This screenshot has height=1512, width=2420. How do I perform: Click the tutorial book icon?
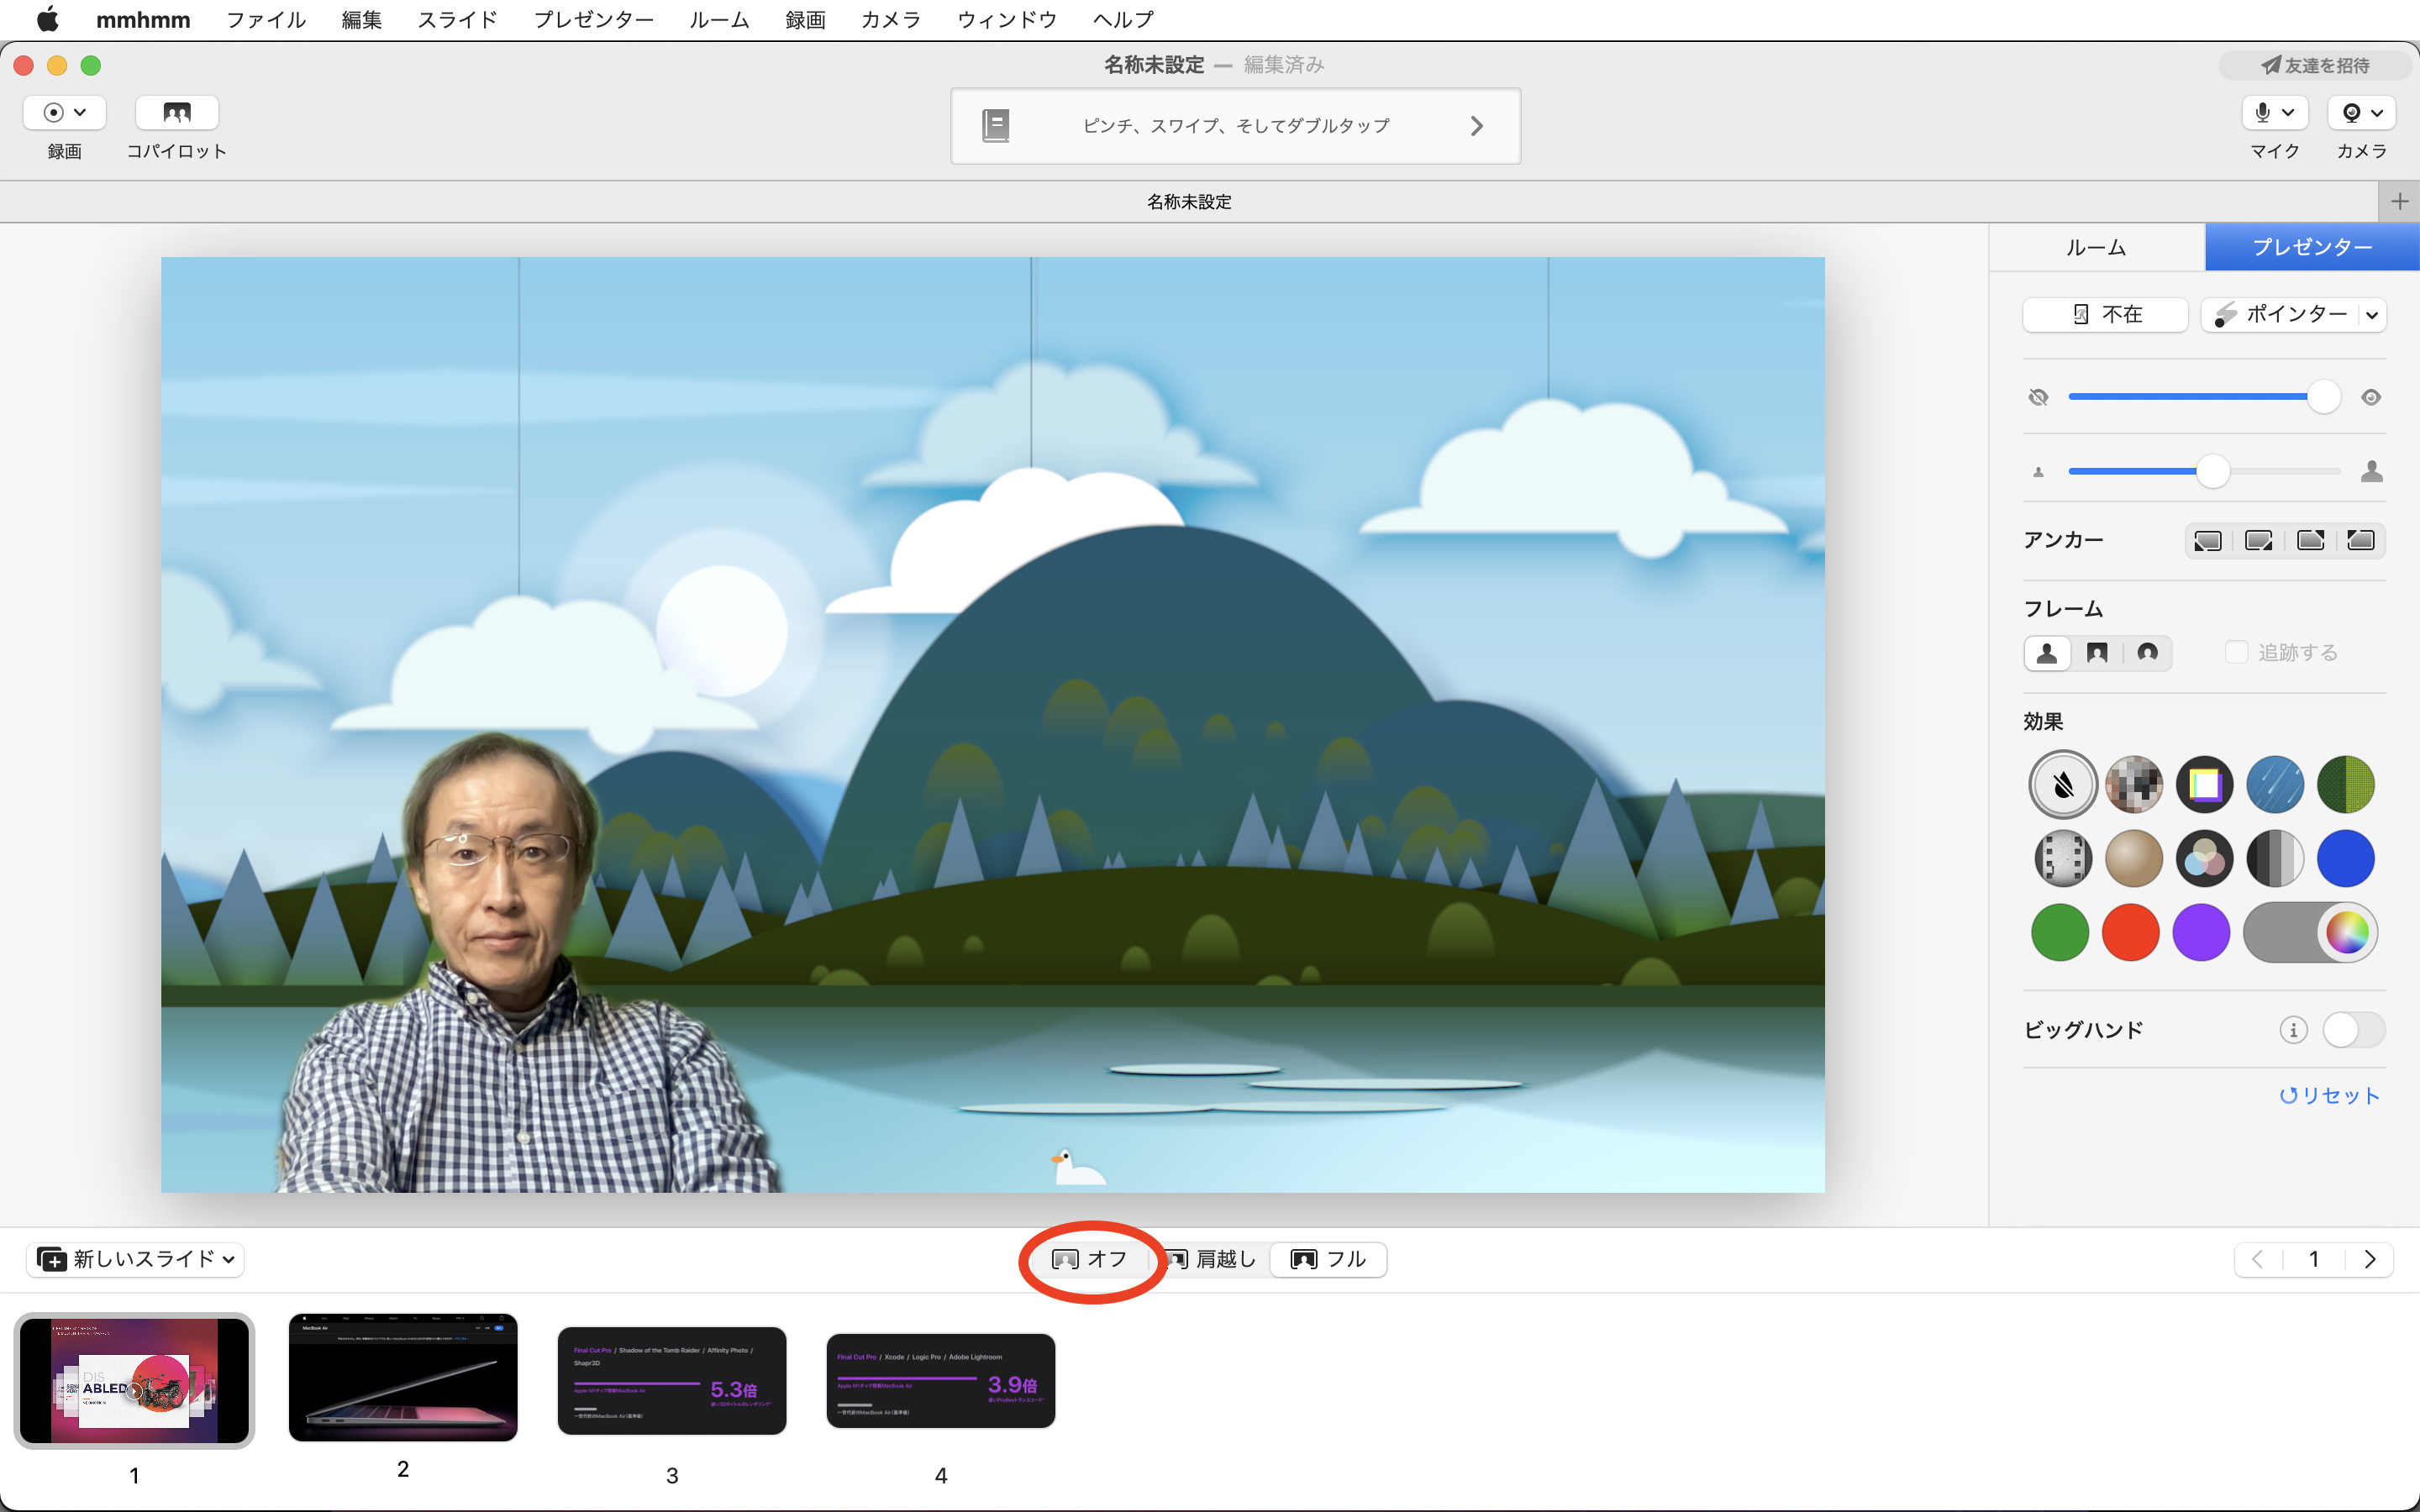point(995,126)
